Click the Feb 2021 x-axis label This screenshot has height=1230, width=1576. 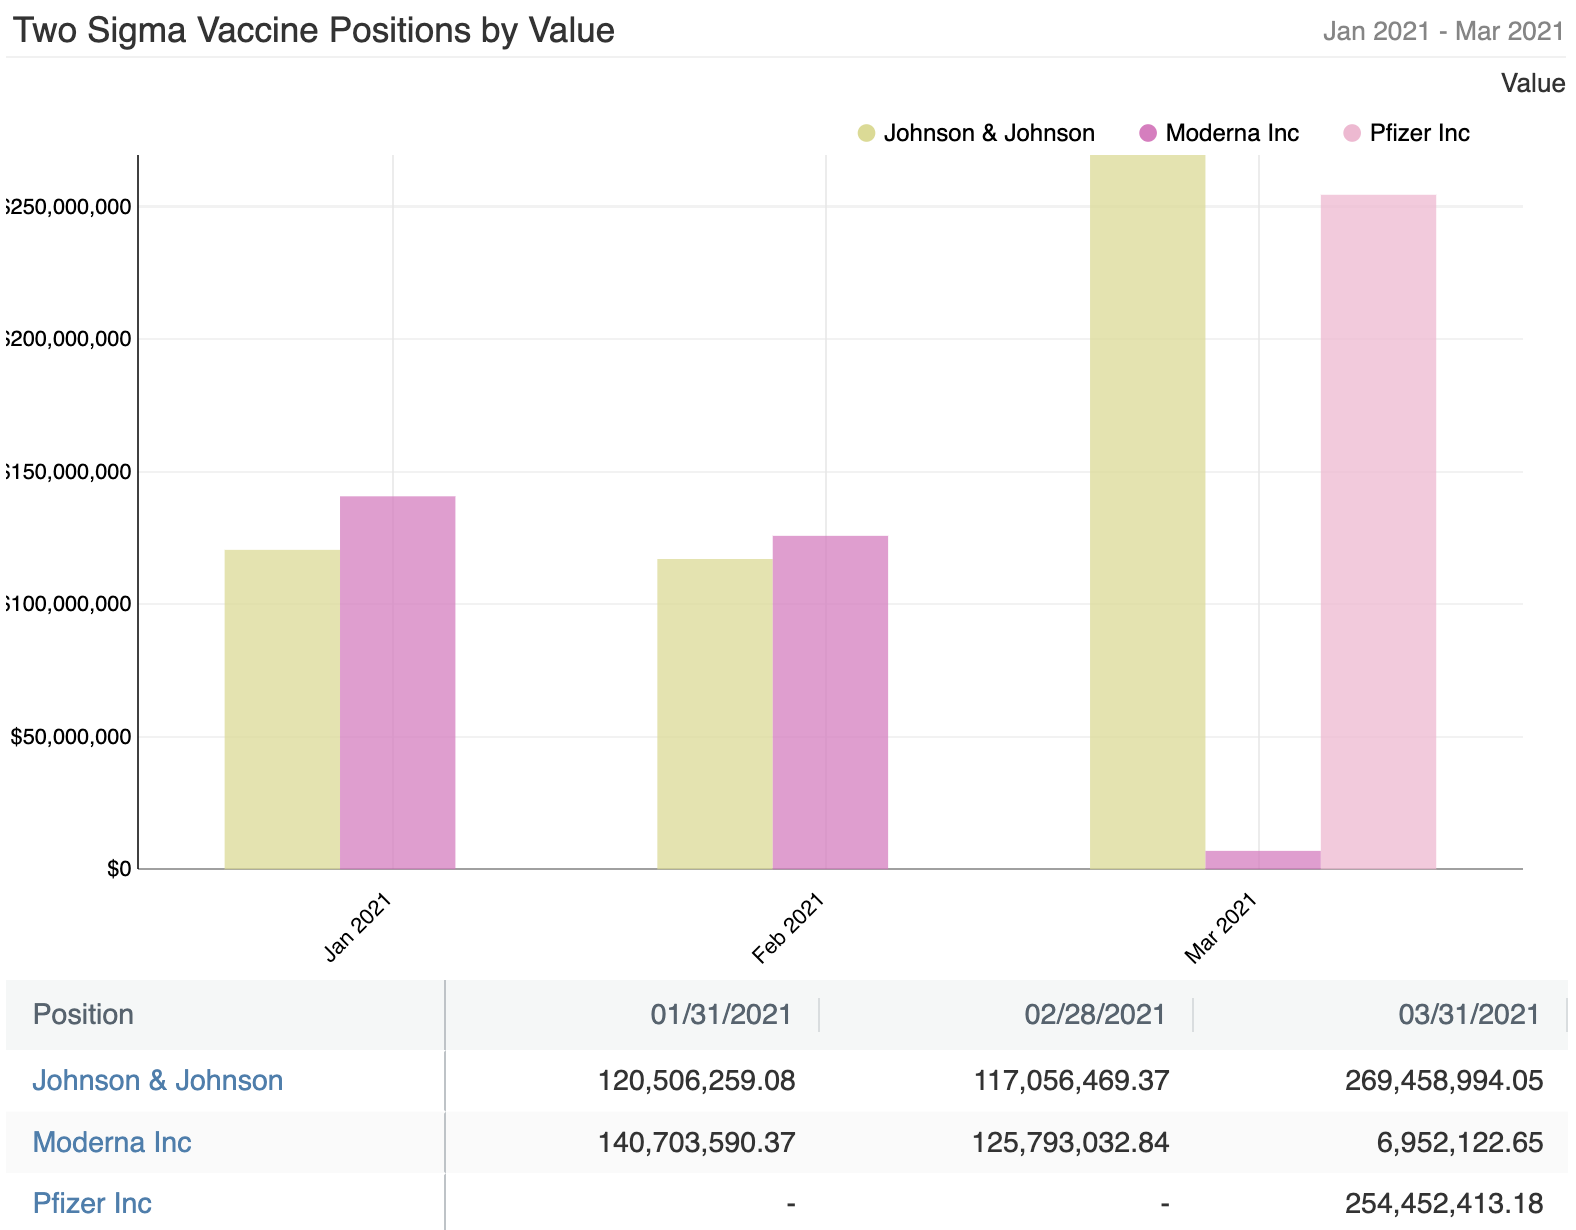tap(788, 929)
